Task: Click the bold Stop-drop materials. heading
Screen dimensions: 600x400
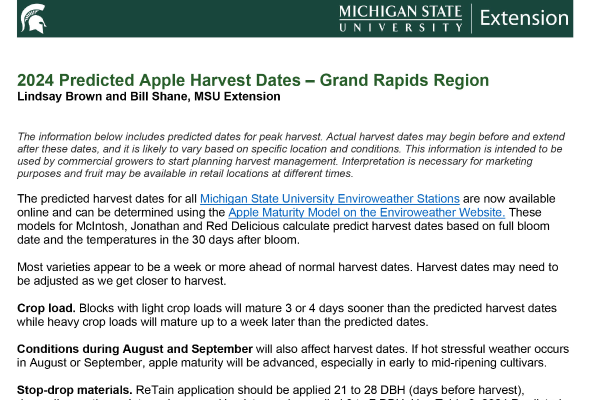Action: (75, 390)
